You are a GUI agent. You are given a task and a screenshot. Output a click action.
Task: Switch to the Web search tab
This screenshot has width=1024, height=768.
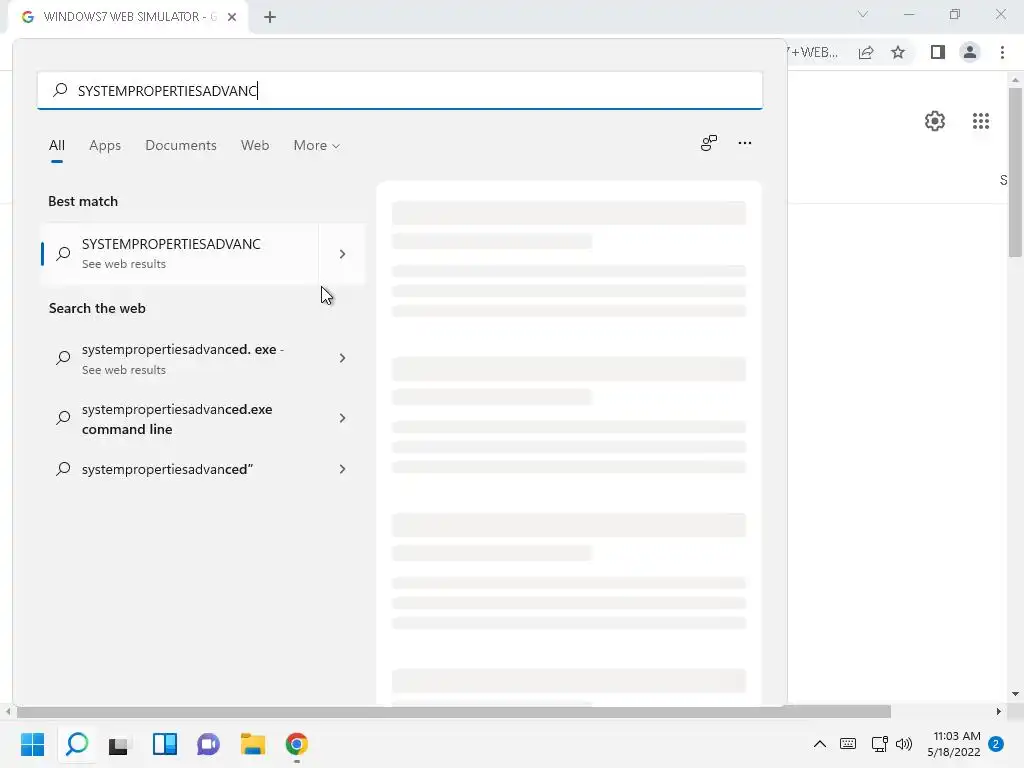(x=255, y=145)
